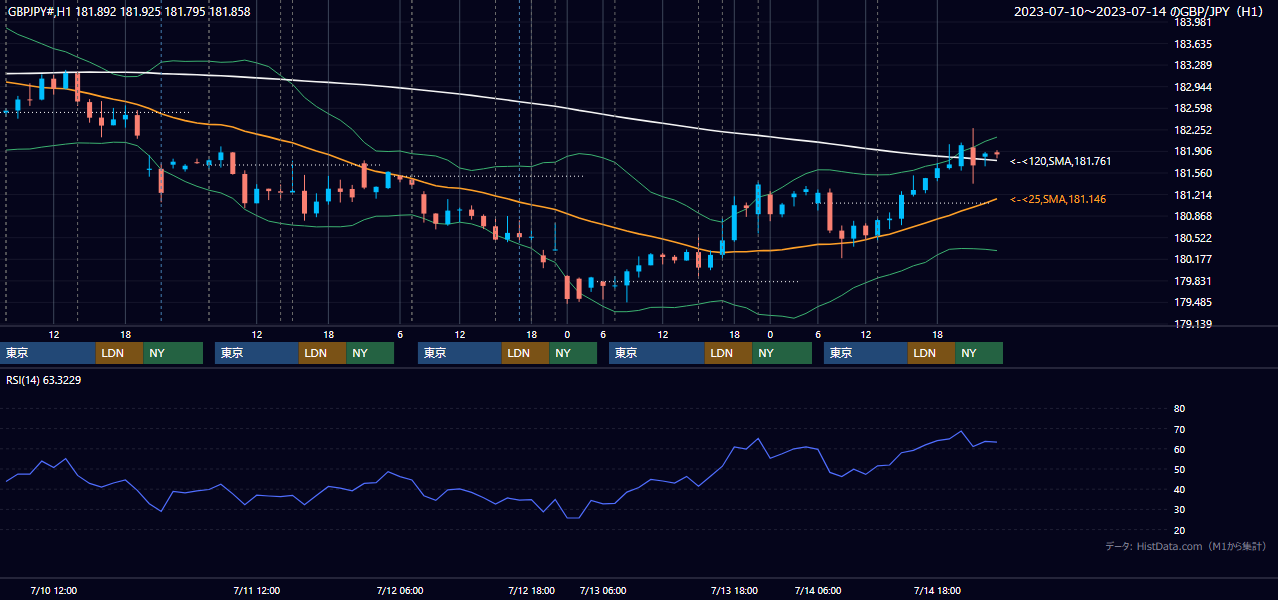Click the 7/11 12:00 date label
The width and height of the screenshot is (1278, 600).
click(256, 591)
